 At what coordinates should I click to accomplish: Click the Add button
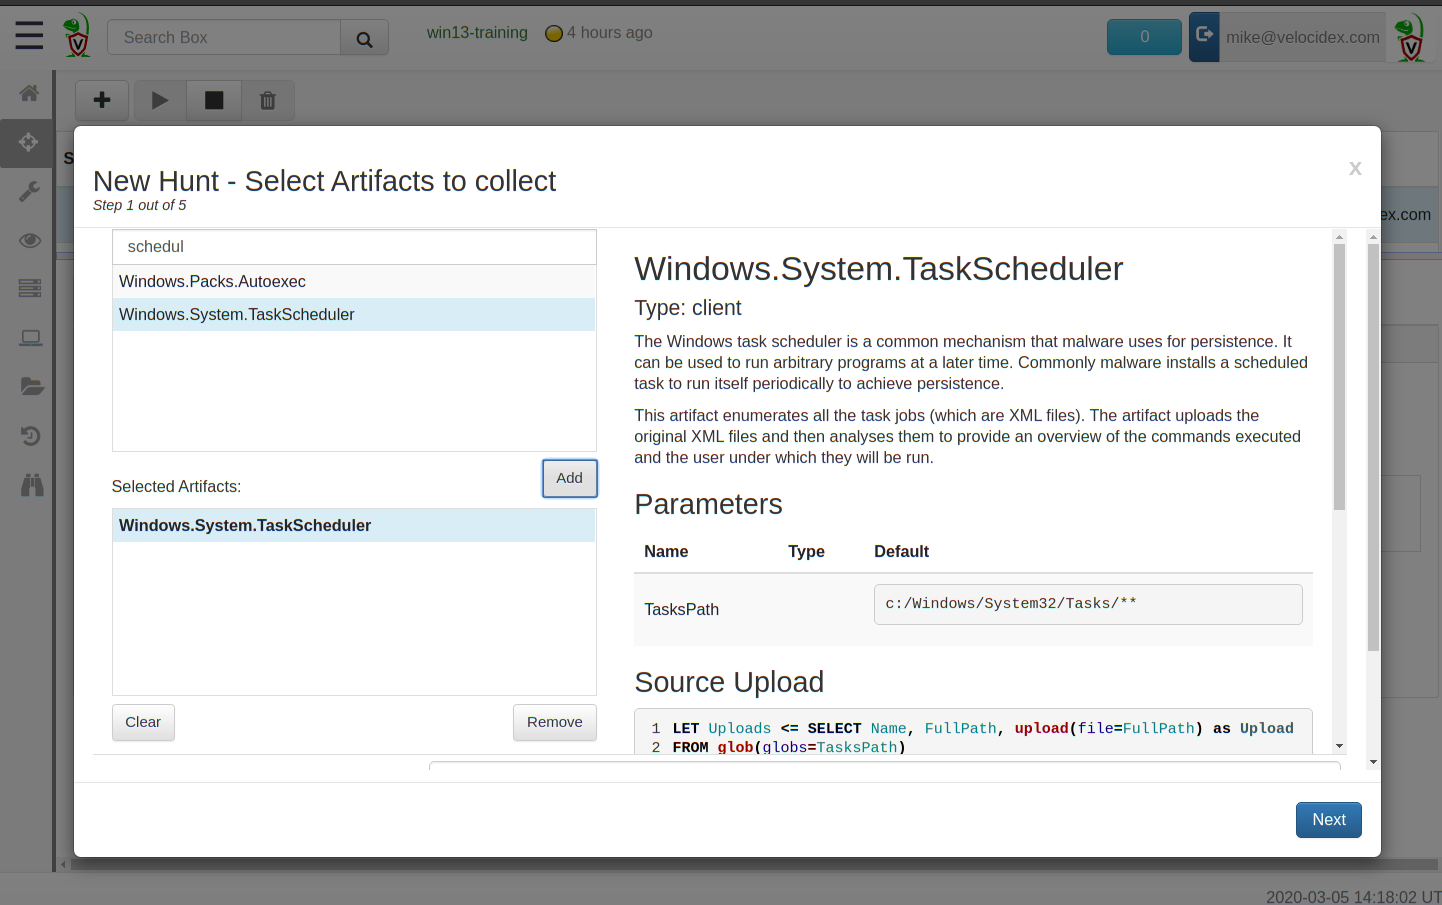coord(570,478)
